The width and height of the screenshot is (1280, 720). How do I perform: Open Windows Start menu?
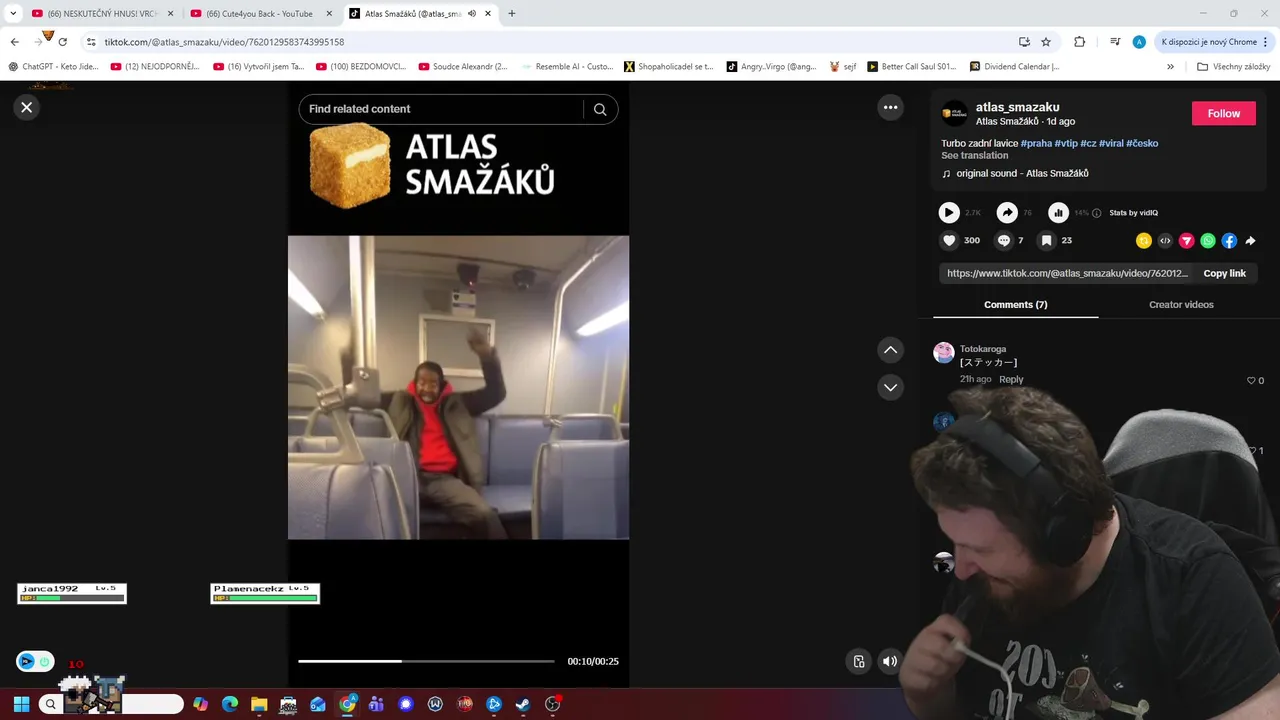click(21, 704)
